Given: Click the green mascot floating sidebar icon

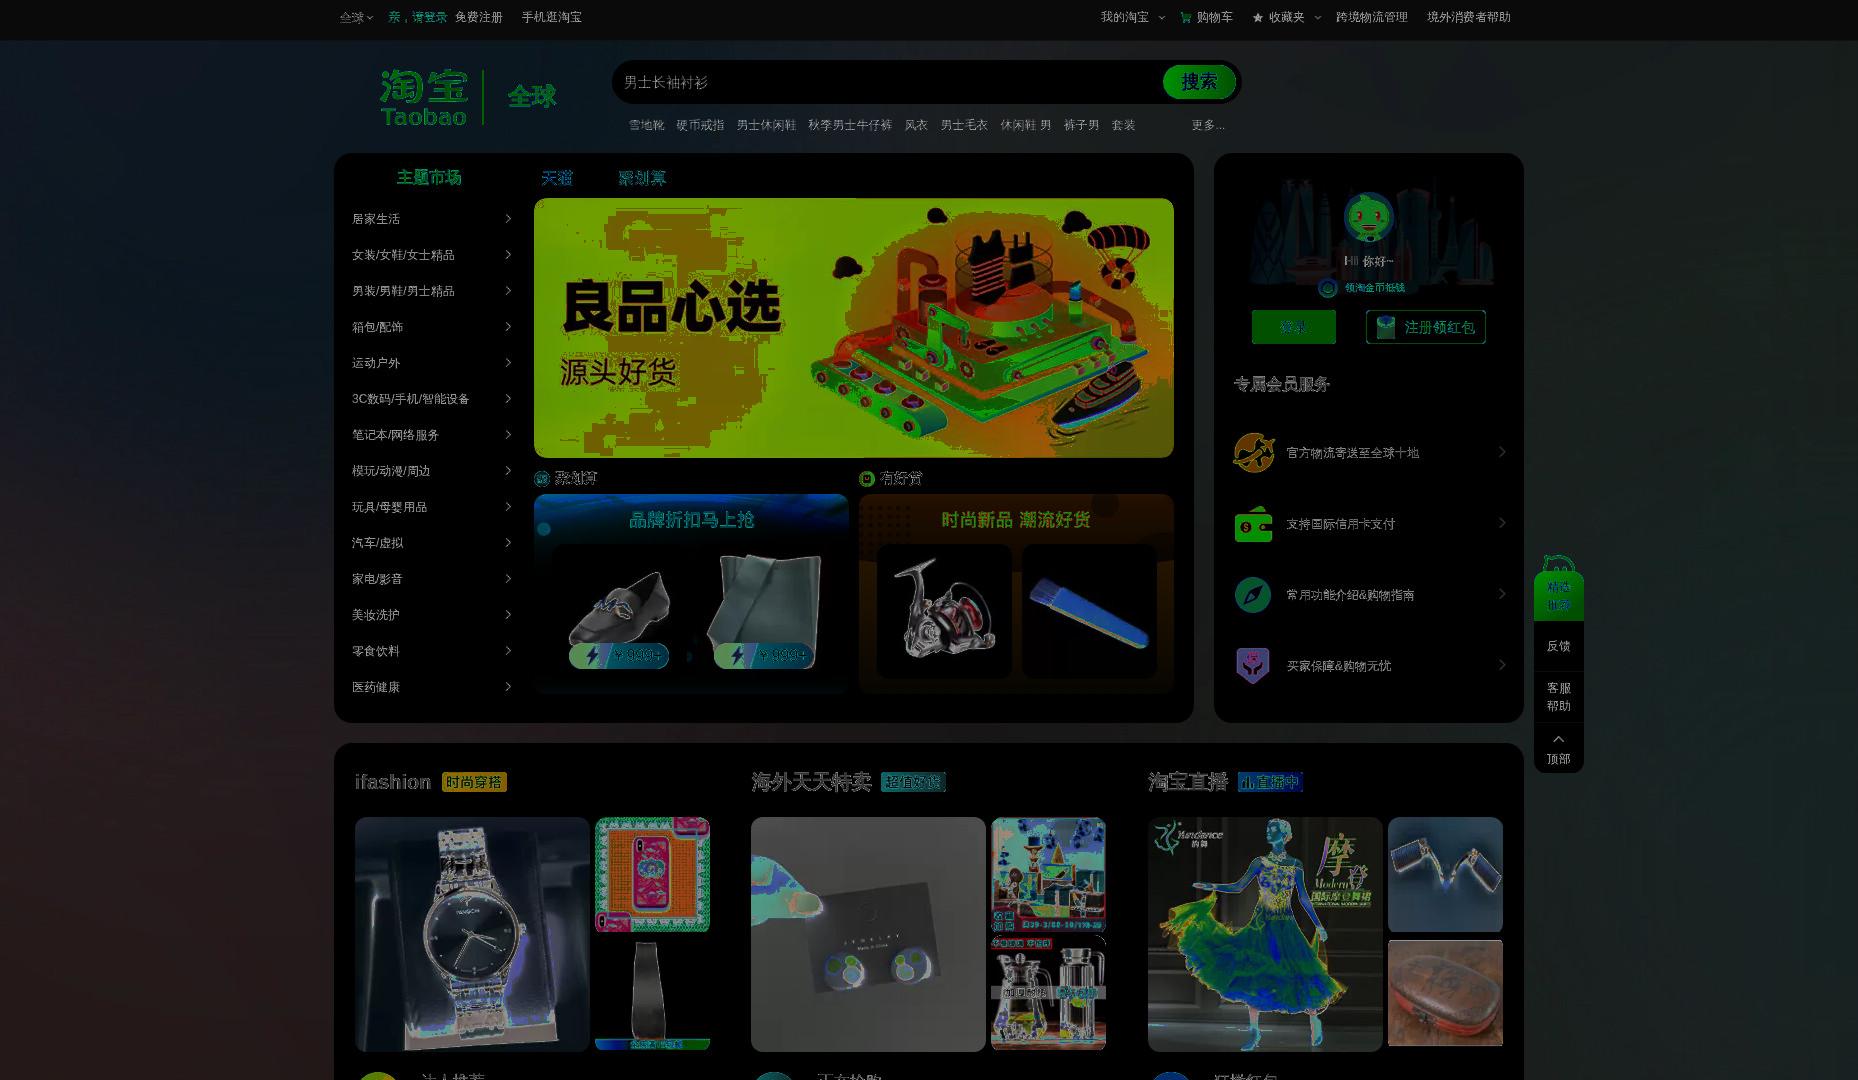Looking at the screenshot, I should pos(1559,588).
